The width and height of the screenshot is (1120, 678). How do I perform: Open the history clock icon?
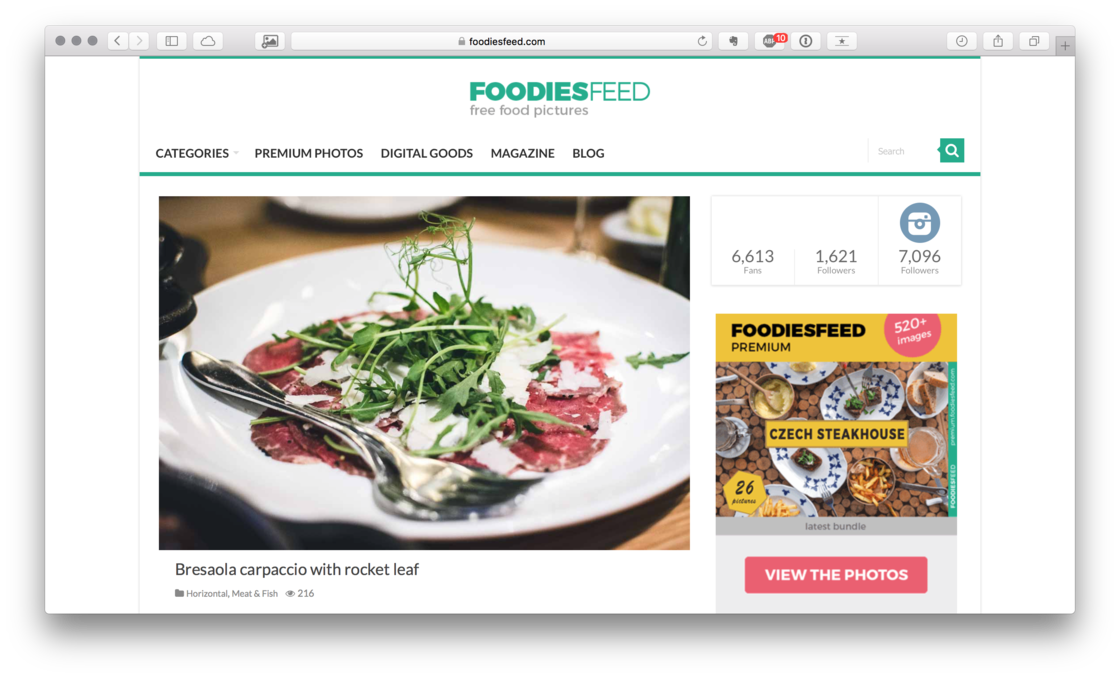961,41
